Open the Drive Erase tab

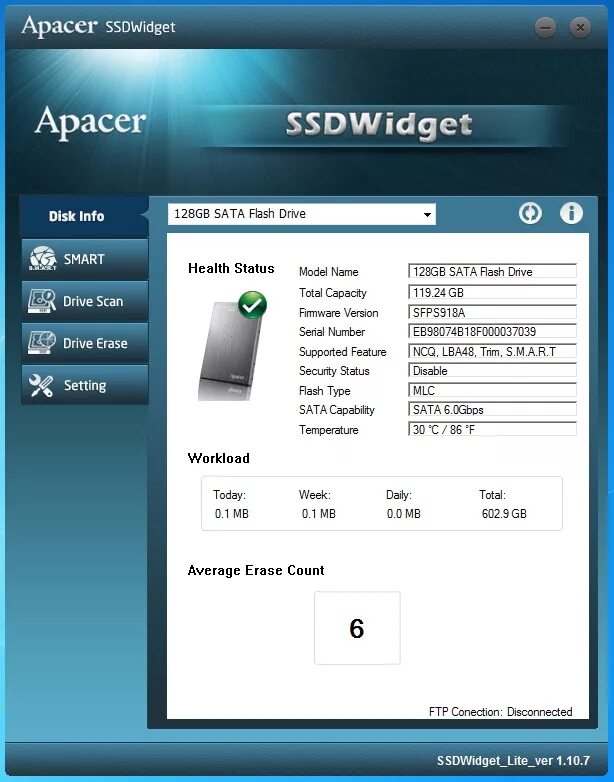(85, 343)
